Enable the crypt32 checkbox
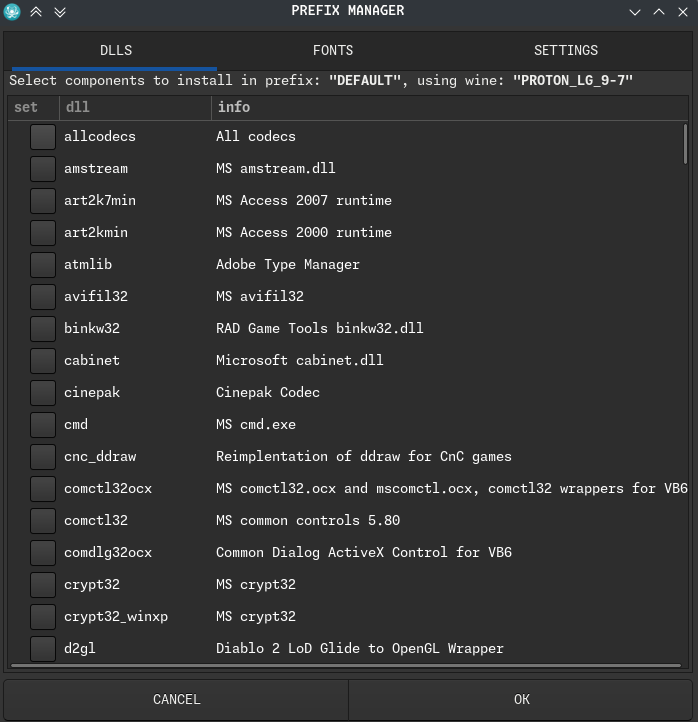 tap(43, 585)
